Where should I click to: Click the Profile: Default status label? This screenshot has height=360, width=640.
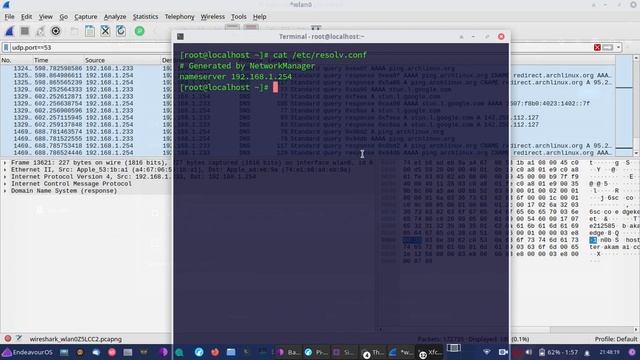pyautogui.click(x=616, y=339)
